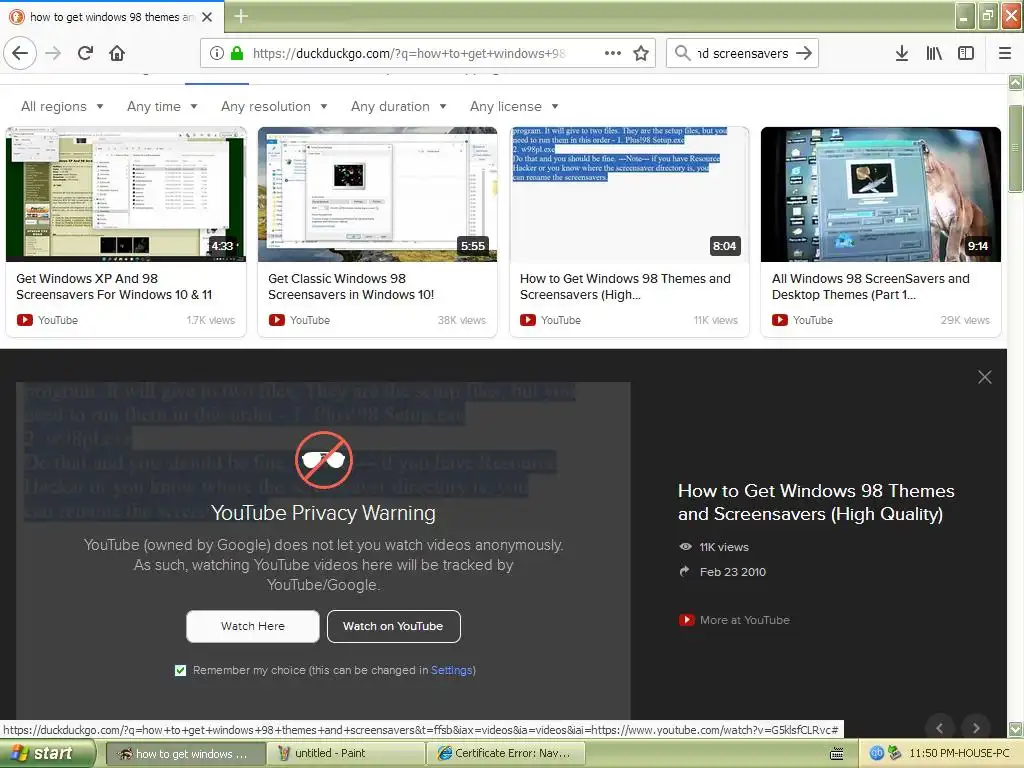Click YouTube icon under Classic Windows 98 video
The image size is (1024, 768).
point(277,320)
